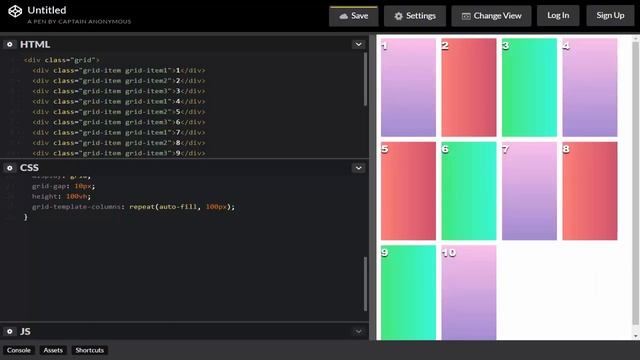Click HTML line containing item 4
This screenshot has width=640, height=360.
pyautogui.click(x=119, y=101)
